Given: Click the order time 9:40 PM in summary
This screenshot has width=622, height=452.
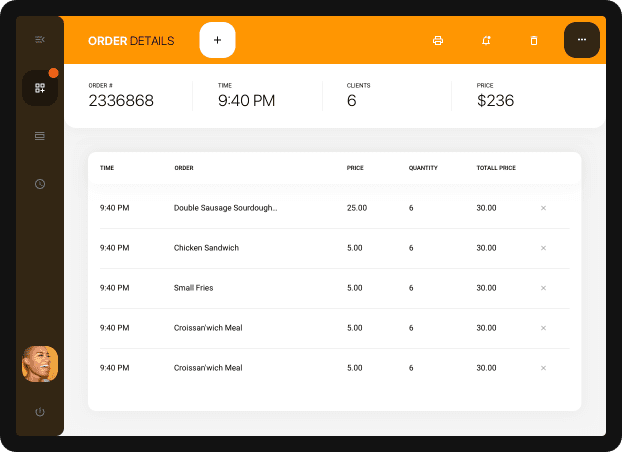Looking at the screenshot, I should pos(246,100).
